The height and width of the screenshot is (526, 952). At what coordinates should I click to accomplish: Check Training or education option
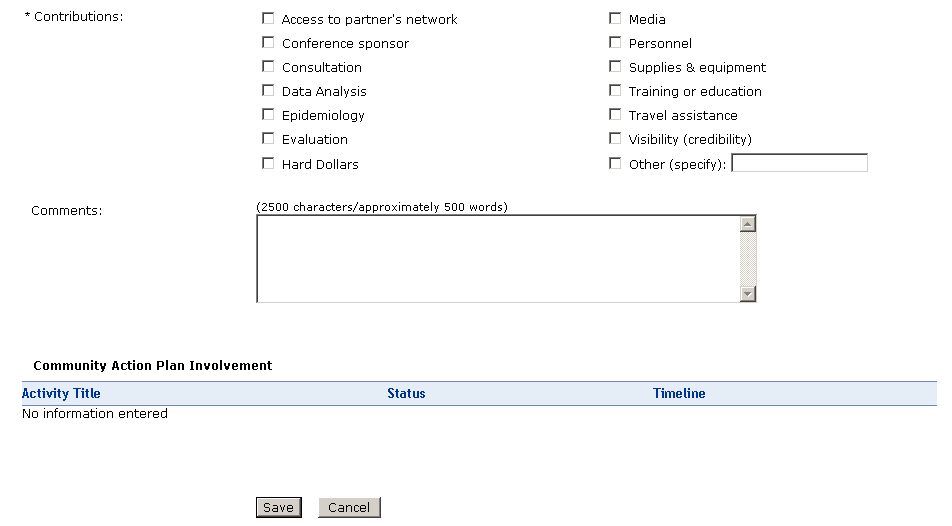615,91
